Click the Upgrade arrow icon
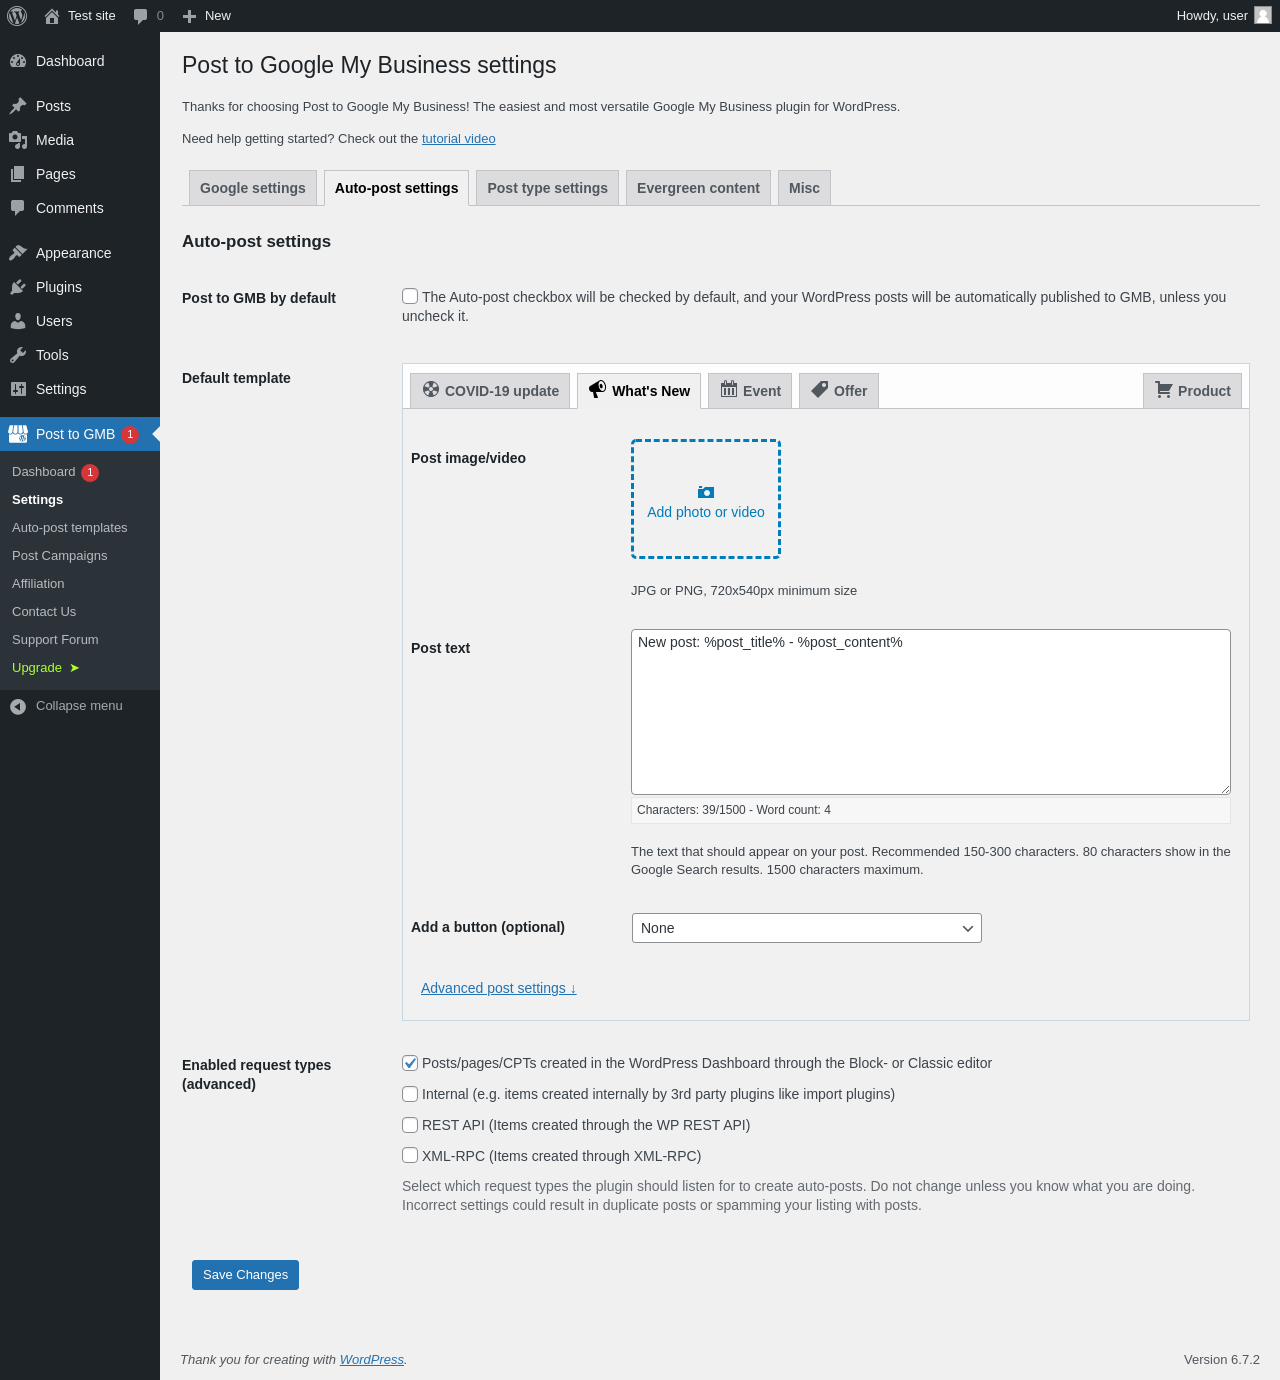The image size is (1280, 1380). tap(74, 668)
